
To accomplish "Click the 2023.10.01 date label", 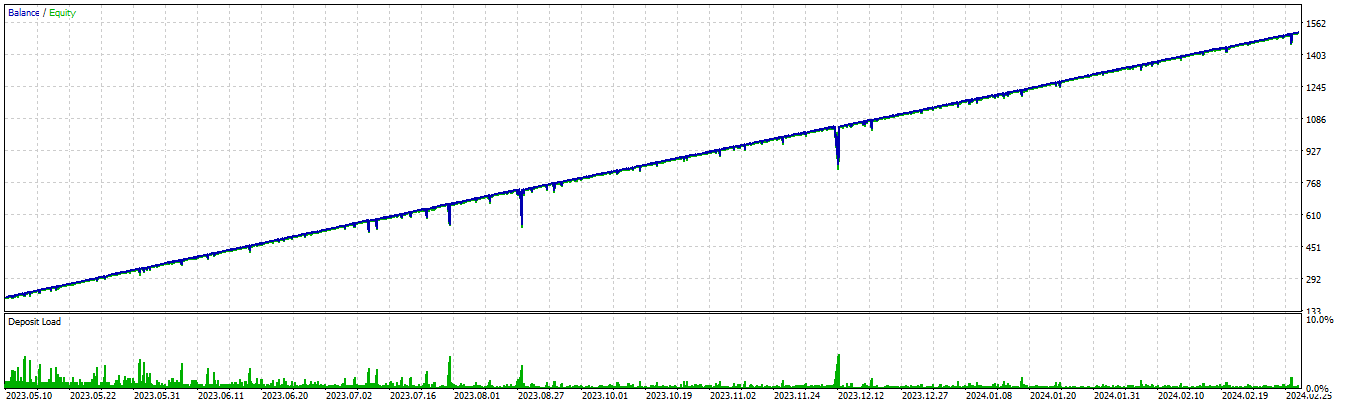I will point(605,397).
